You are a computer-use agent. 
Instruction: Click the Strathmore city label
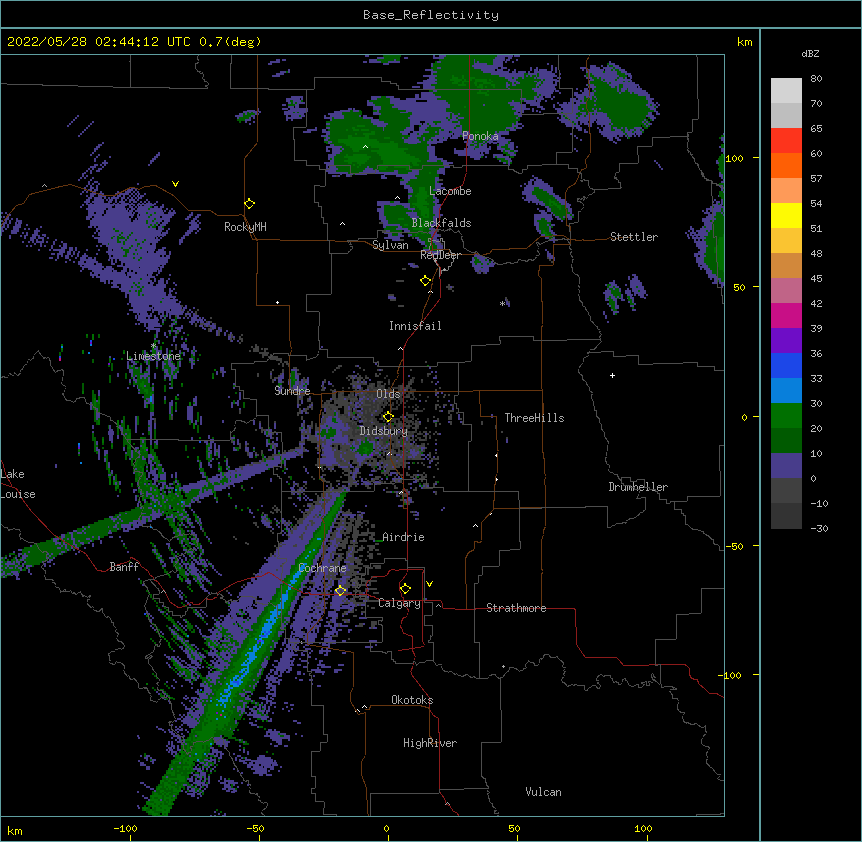pyautogui.click(x=516, y=608)
